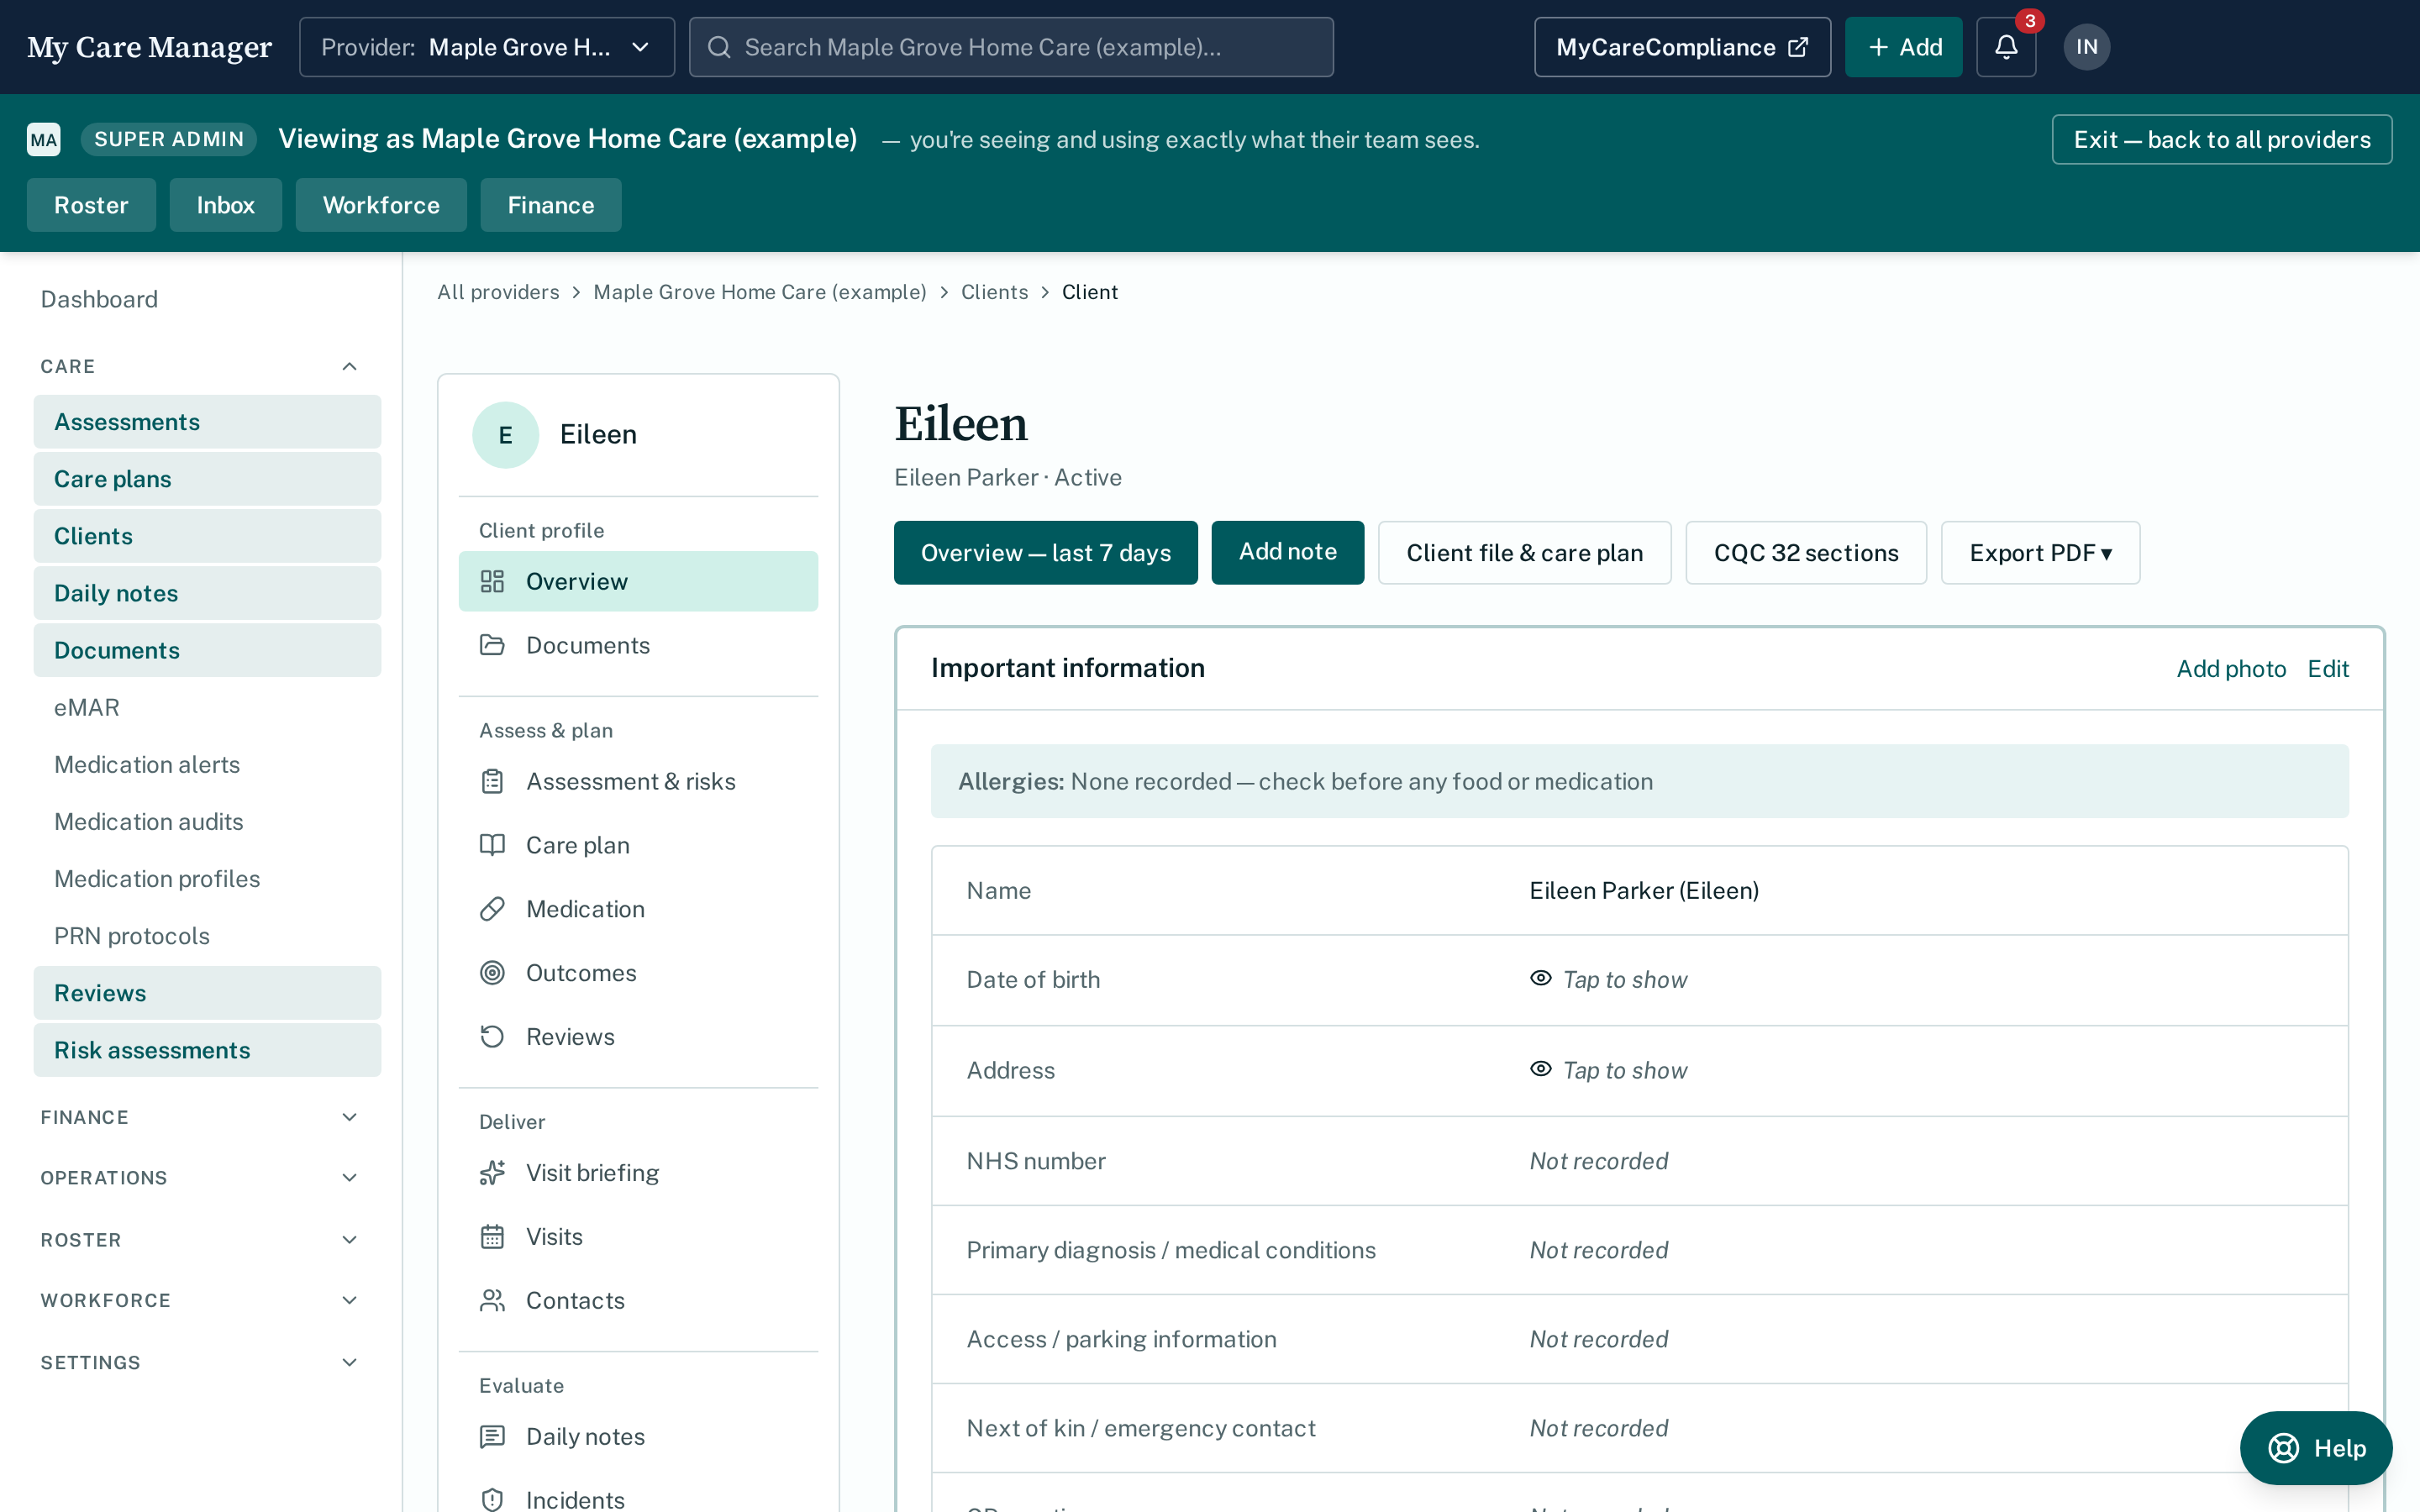Click the Add note button

coord(1287,552)
